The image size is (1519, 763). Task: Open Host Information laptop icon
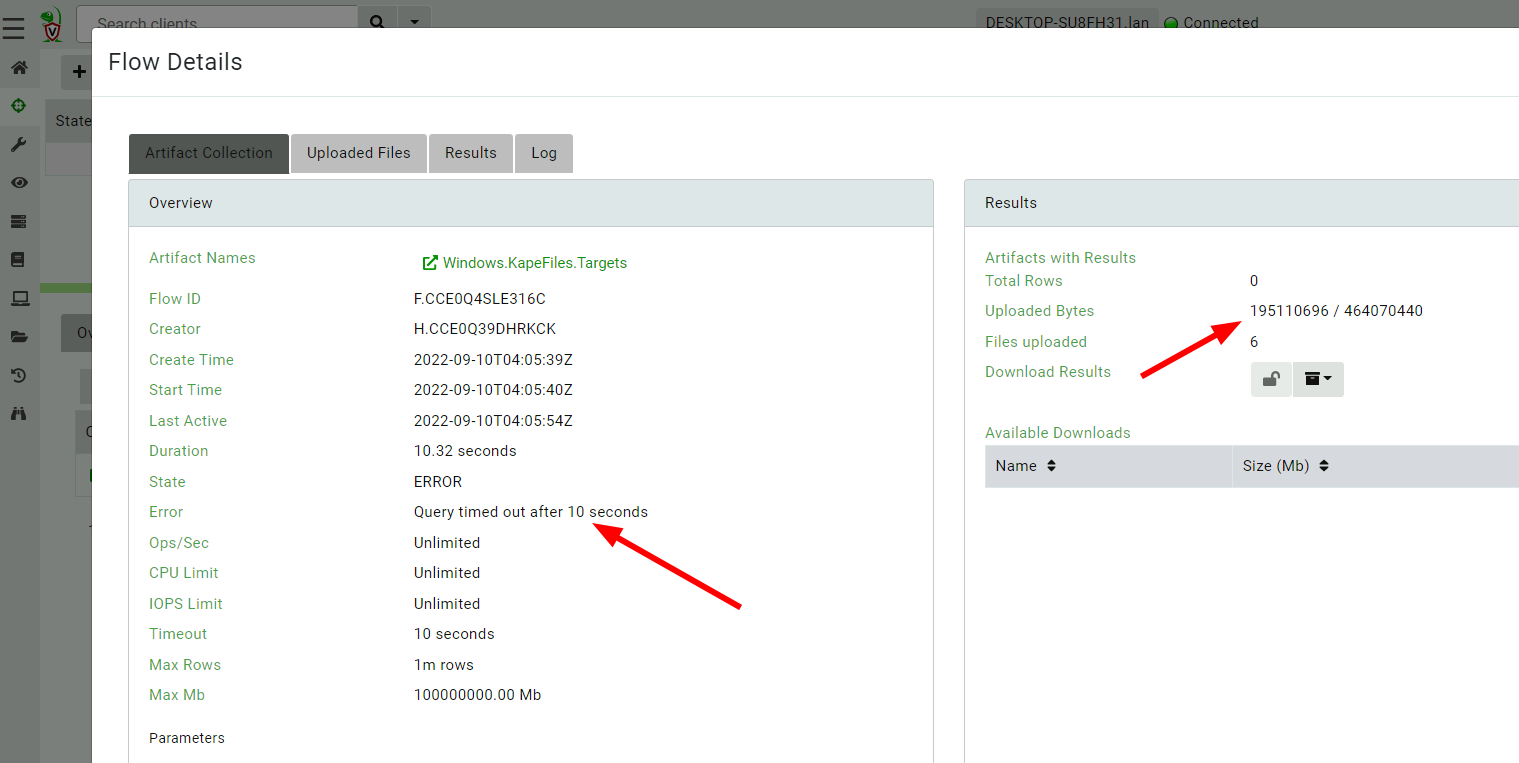click(19, 298)
